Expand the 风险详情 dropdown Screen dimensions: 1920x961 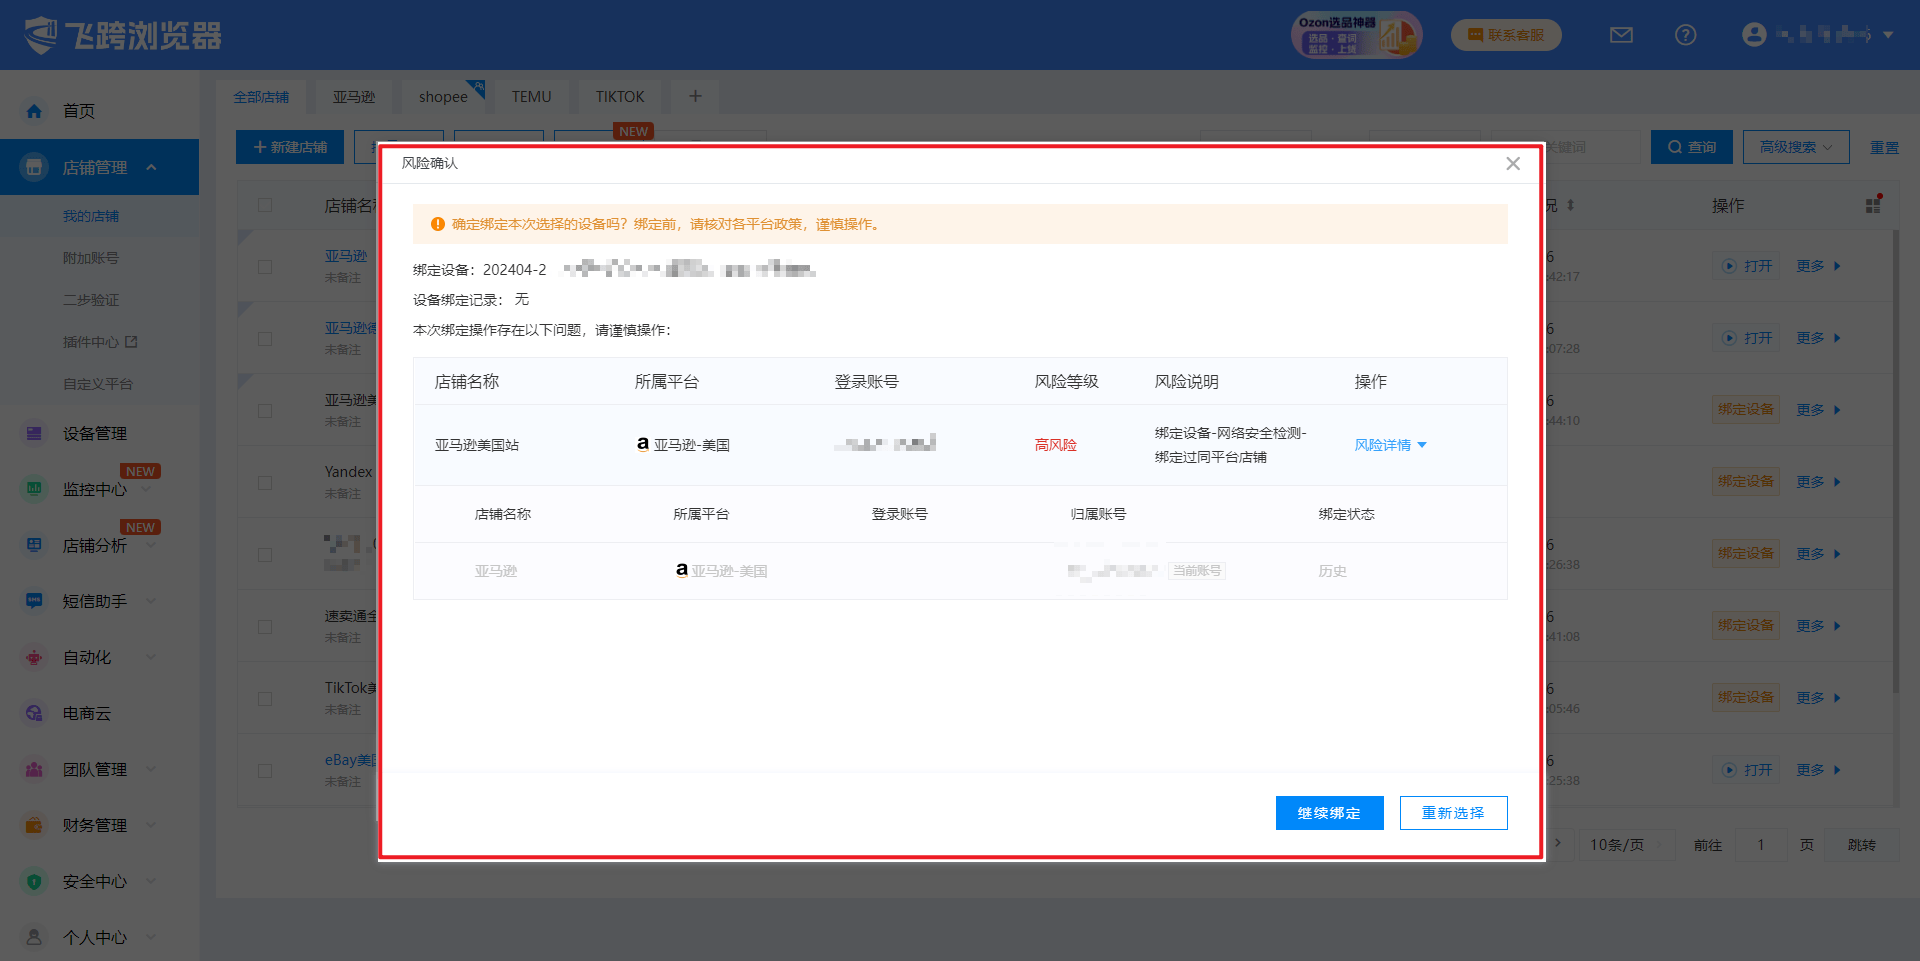(x=1390, y=445)
